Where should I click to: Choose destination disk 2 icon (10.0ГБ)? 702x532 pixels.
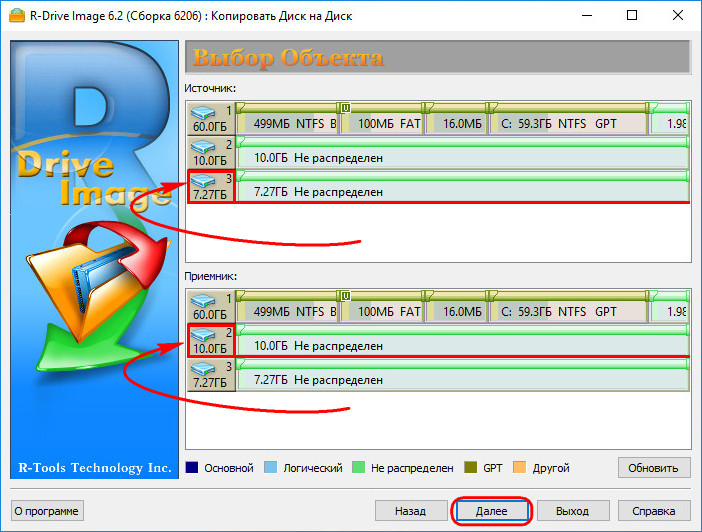tap(210, 340)
